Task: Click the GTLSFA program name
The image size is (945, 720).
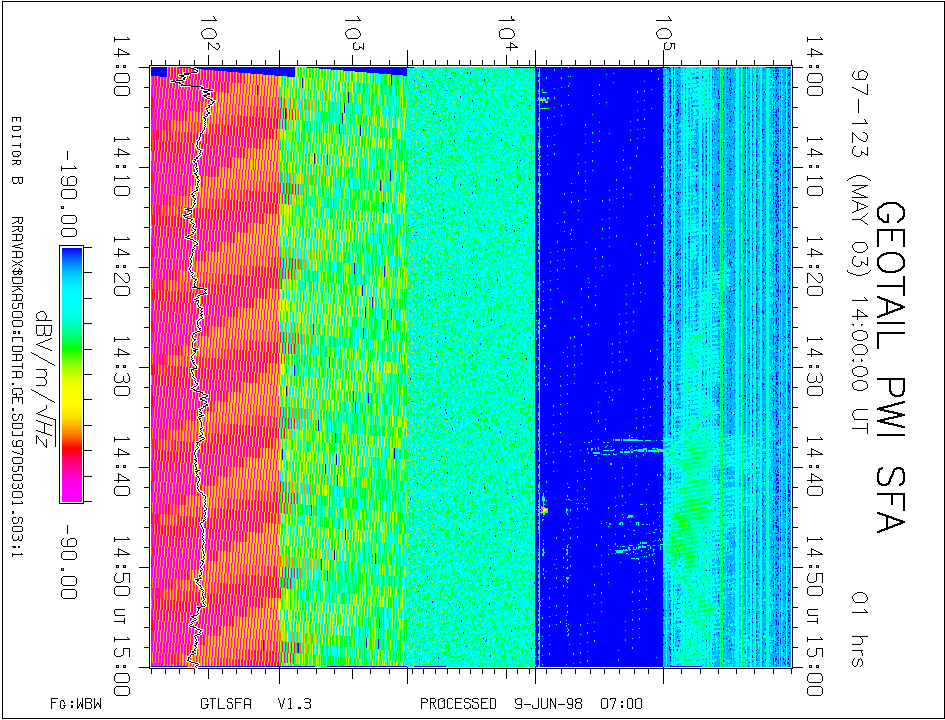Action: [225, 704]
